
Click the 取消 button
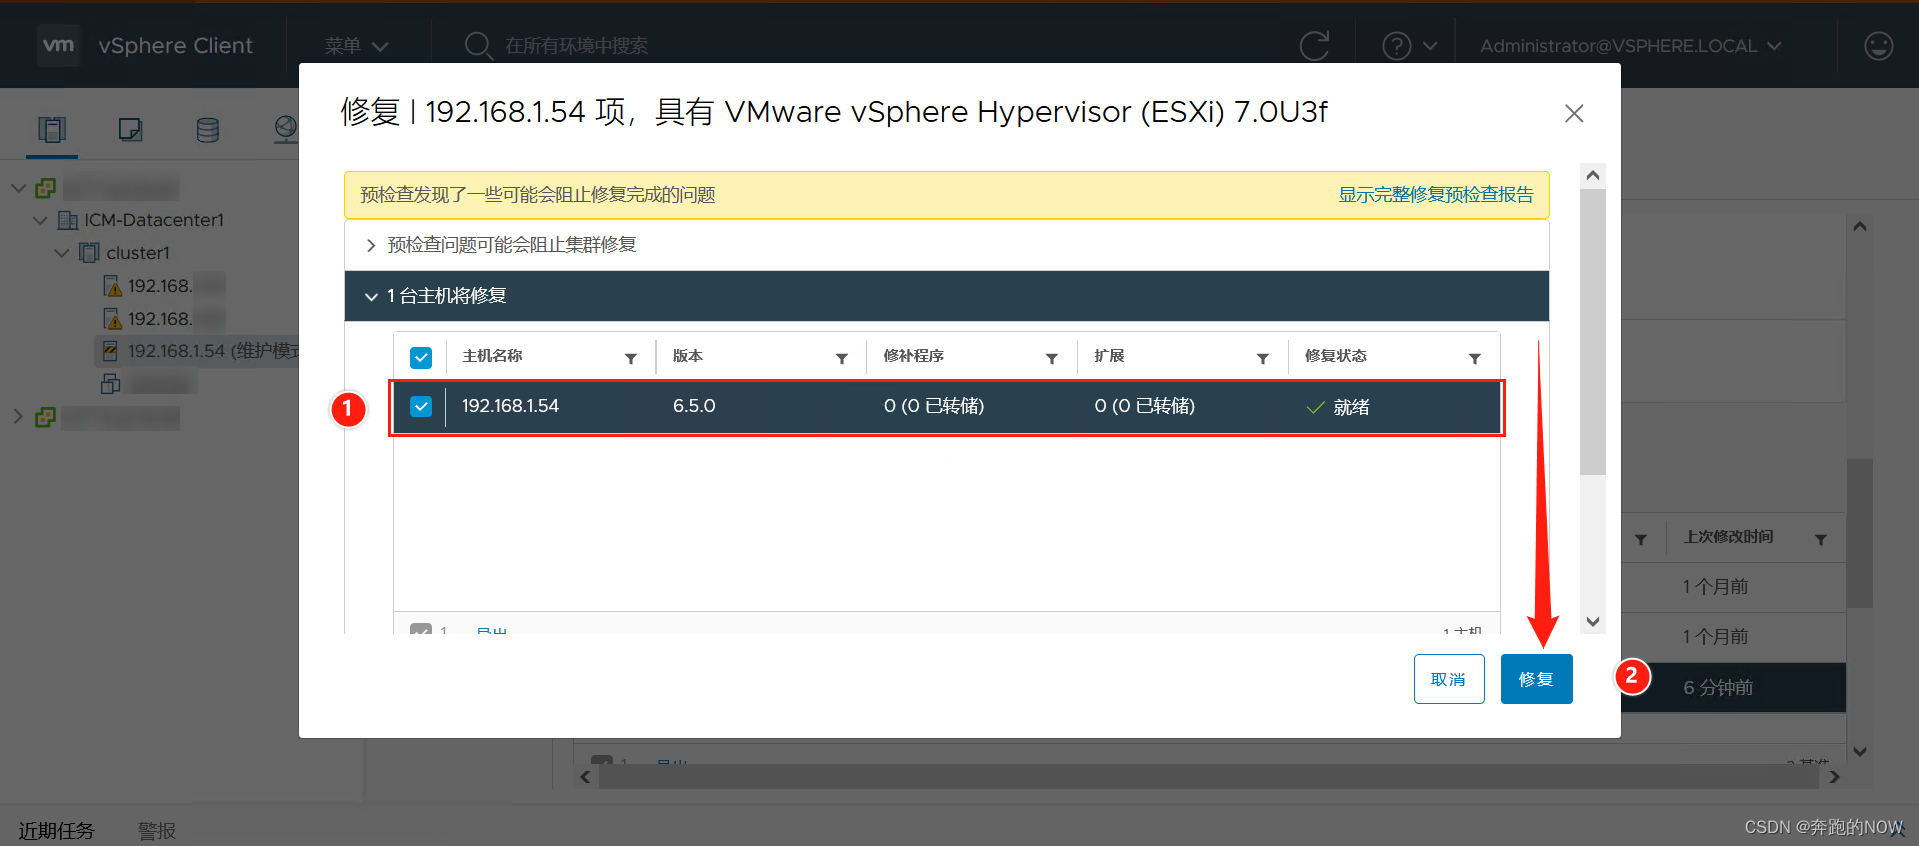click(x=1449, y=679)
